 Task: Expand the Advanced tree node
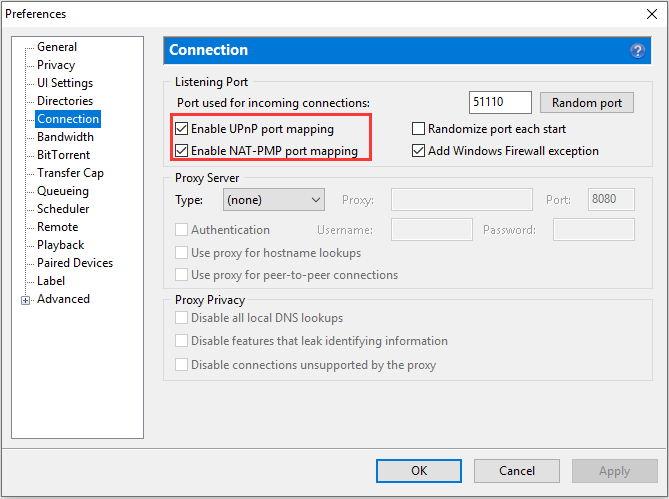point(26,301)
